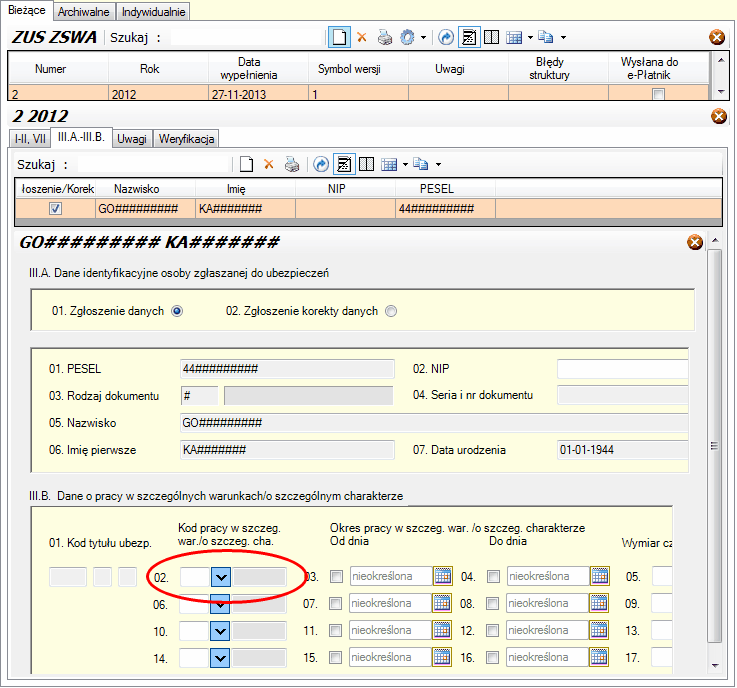Select '02. Zgłoszenie korekty danych' radio button
The image size is (737, 688).
click(391, 311)
